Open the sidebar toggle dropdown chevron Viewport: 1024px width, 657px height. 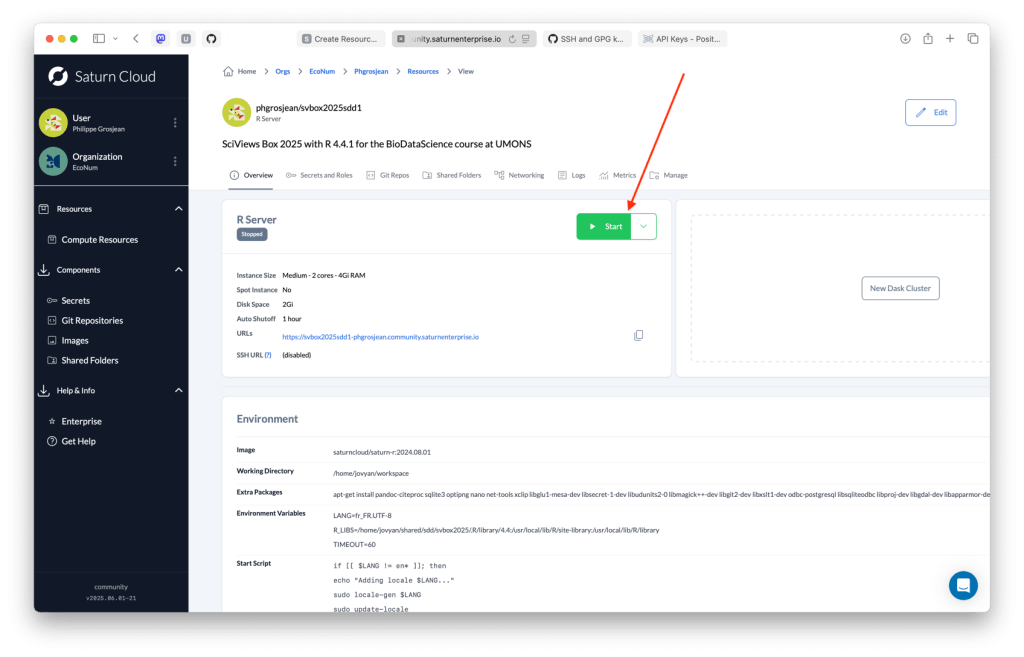[116, 39]
